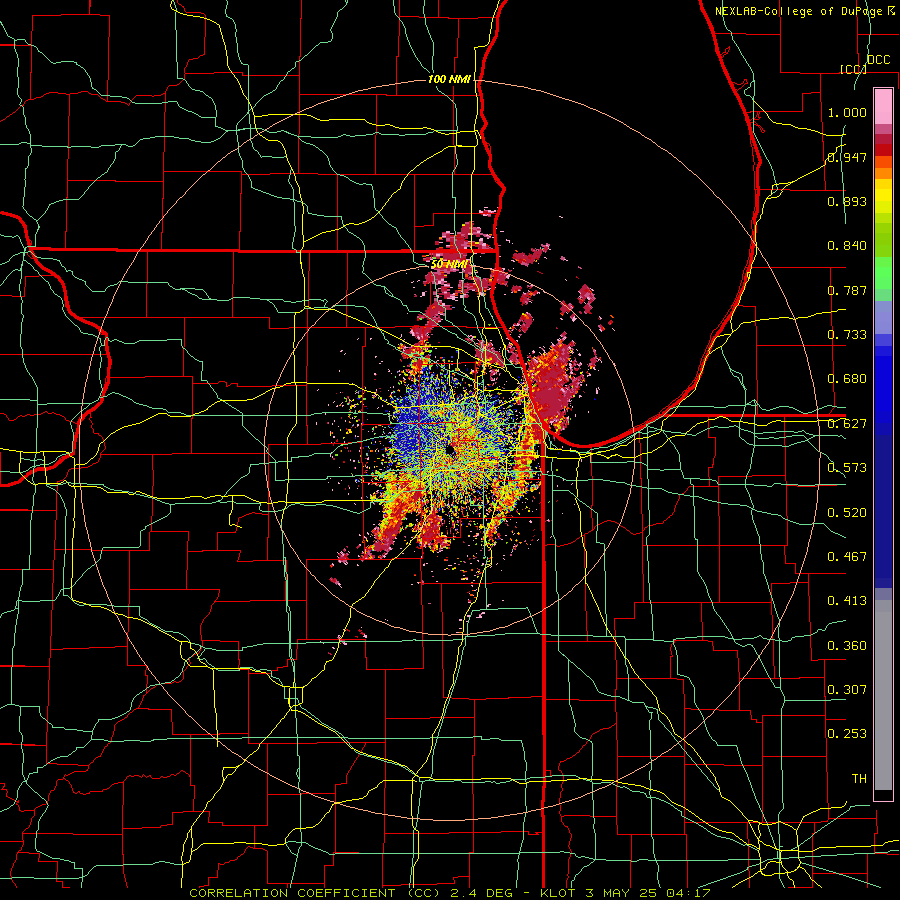900x900 pixels.
Task: Click the 0.787 scale value
Action: click(847, 290)
